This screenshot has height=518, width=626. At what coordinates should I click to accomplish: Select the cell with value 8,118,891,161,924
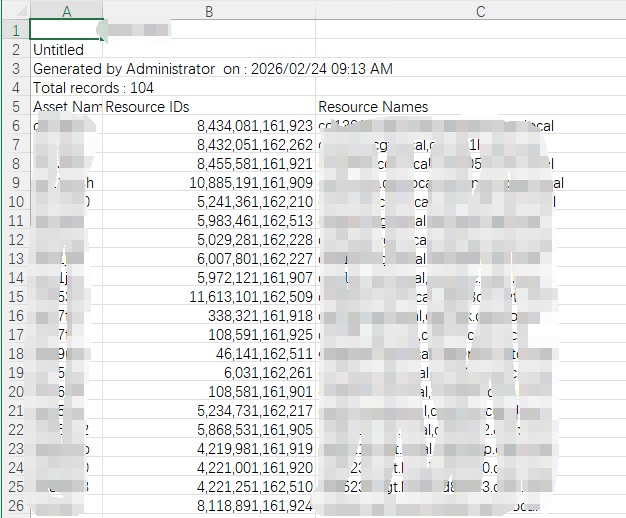point(254,505)
